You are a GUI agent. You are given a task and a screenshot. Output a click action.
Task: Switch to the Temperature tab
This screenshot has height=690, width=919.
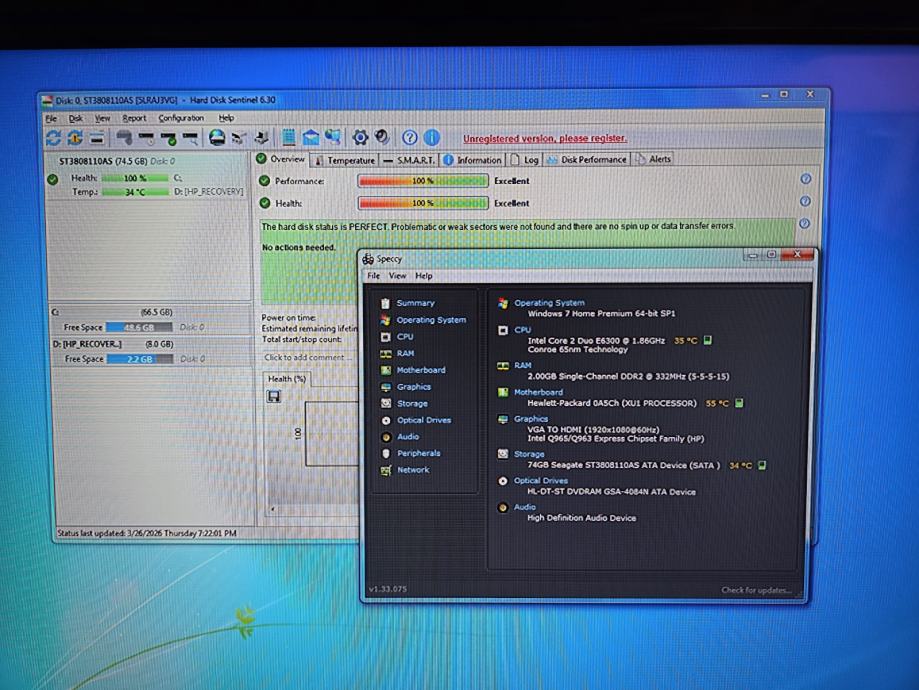345,160
